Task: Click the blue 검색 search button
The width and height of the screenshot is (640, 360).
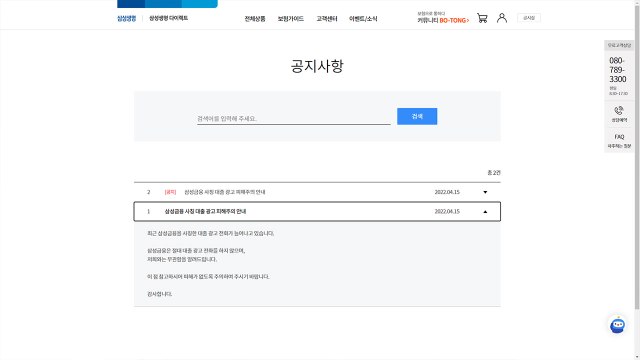Action: point(417,116)
